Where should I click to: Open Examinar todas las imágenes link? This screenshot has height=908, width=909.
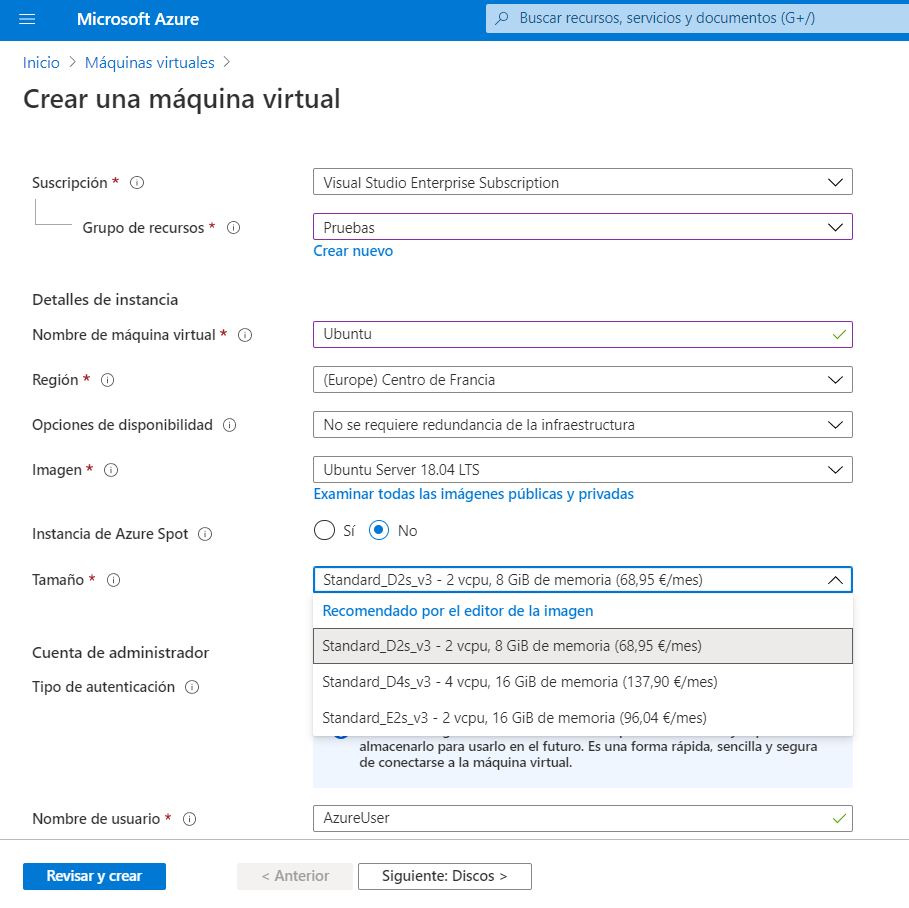[474, 494]
